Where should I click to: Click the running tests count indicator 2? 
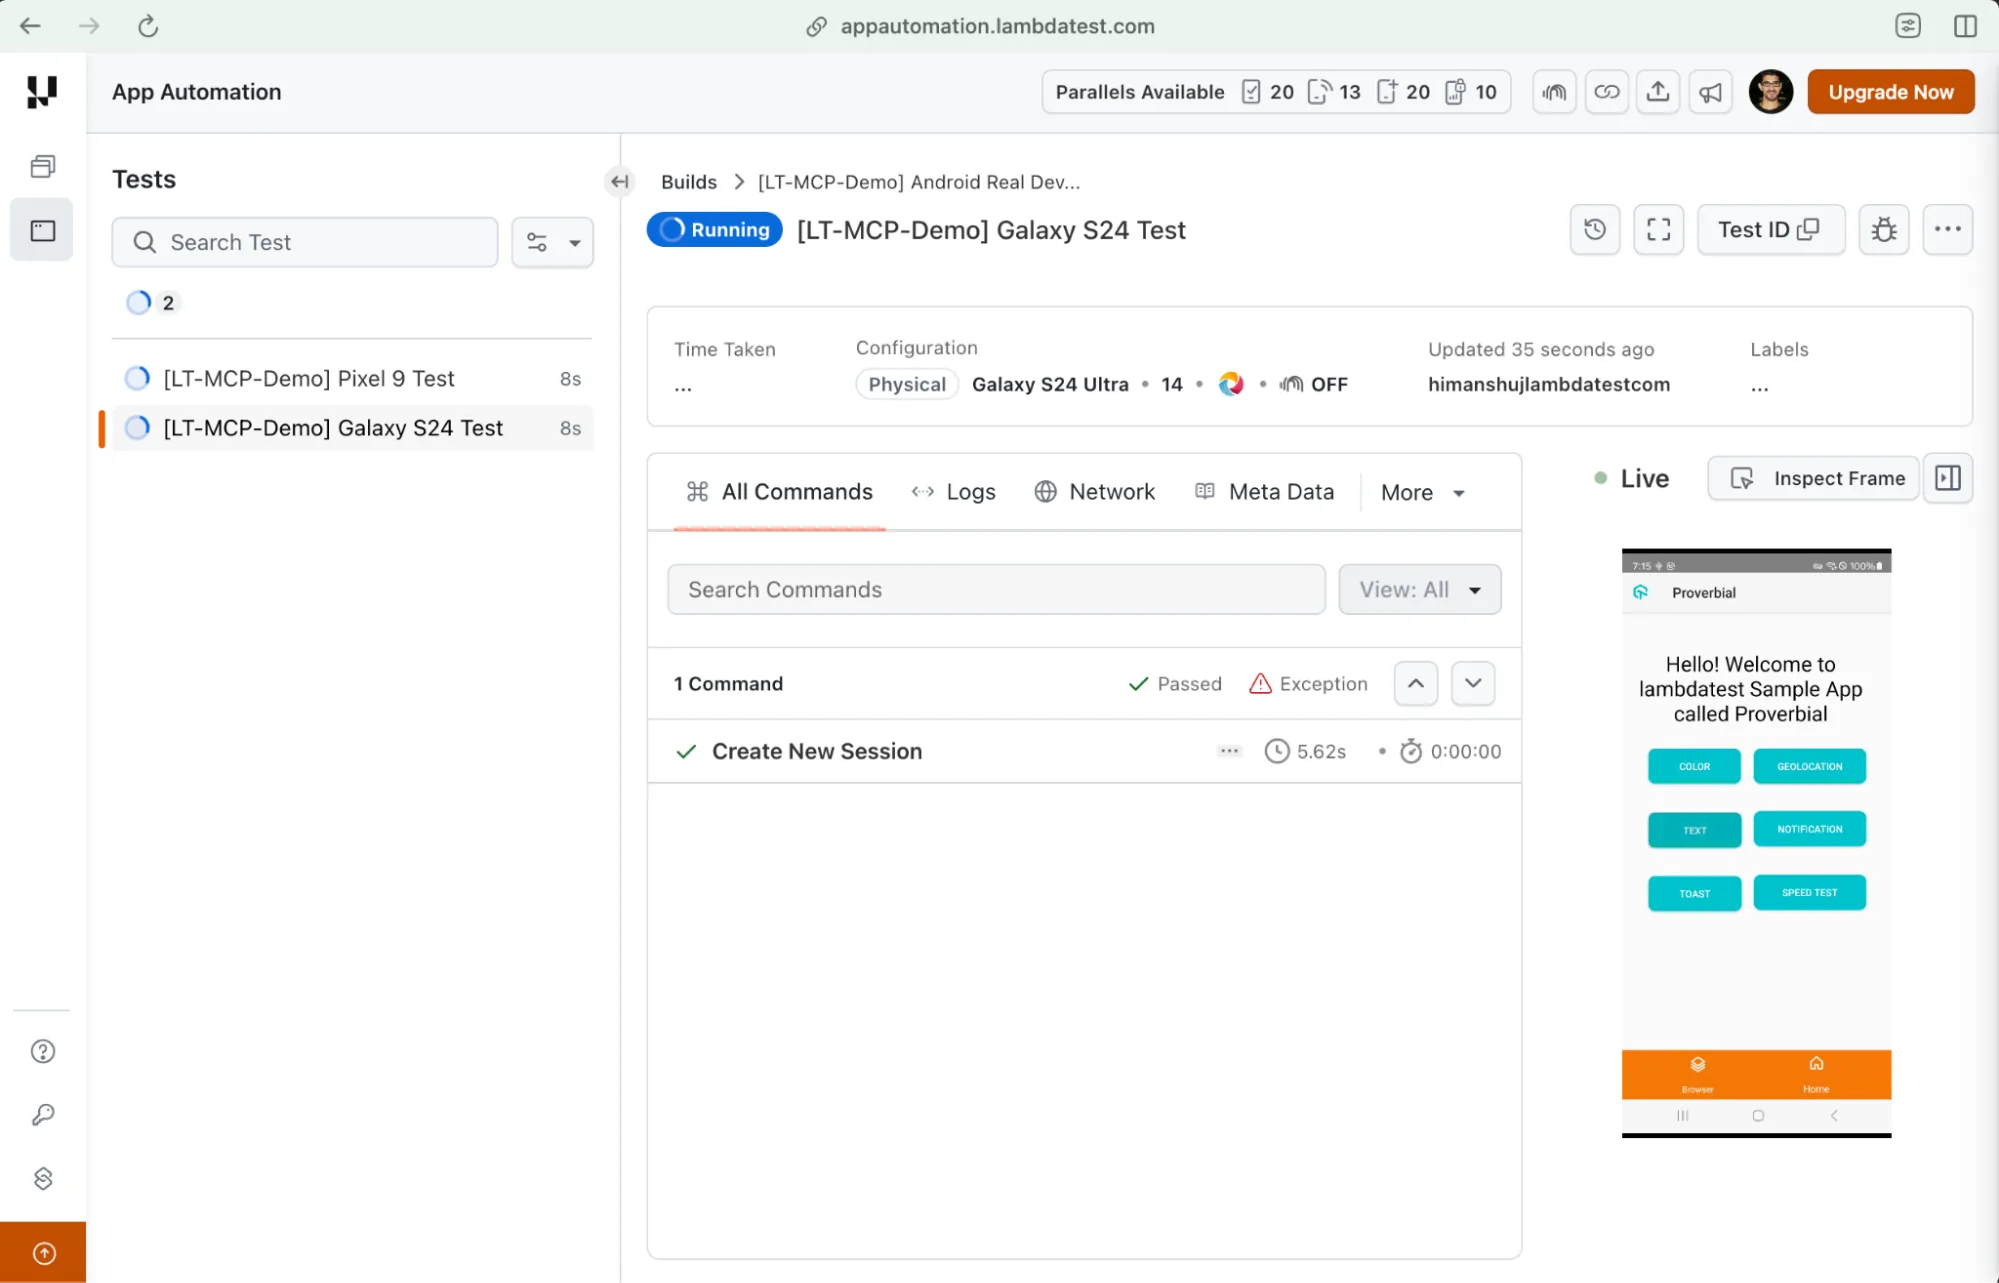(152, 303)
